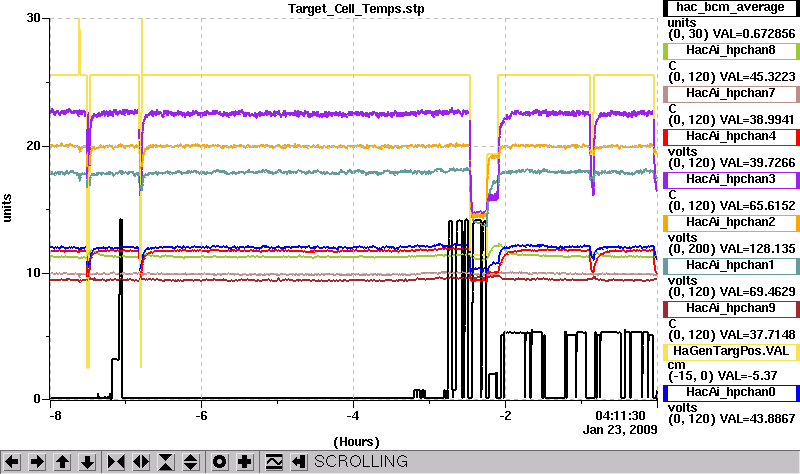Click the circle ring toolbar icon
Screen dimensions: 800x474
[x=219, y=462]
